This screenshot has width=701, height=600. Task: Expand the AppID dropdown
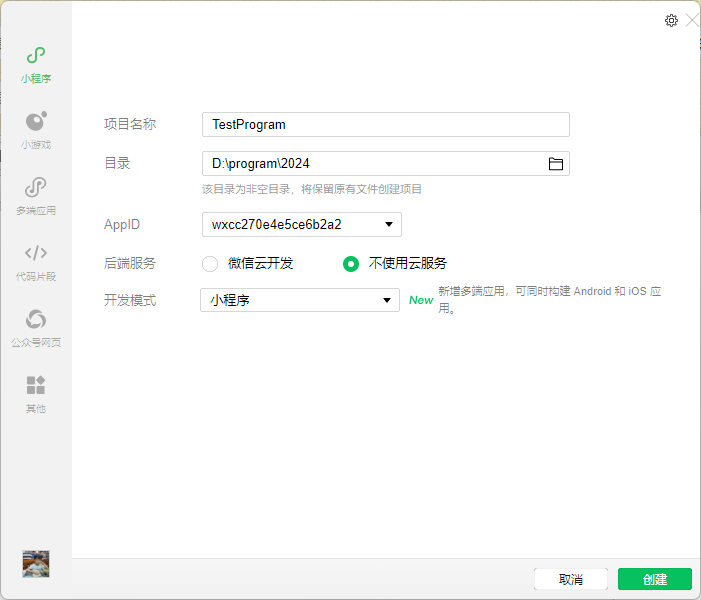(302, 224)
